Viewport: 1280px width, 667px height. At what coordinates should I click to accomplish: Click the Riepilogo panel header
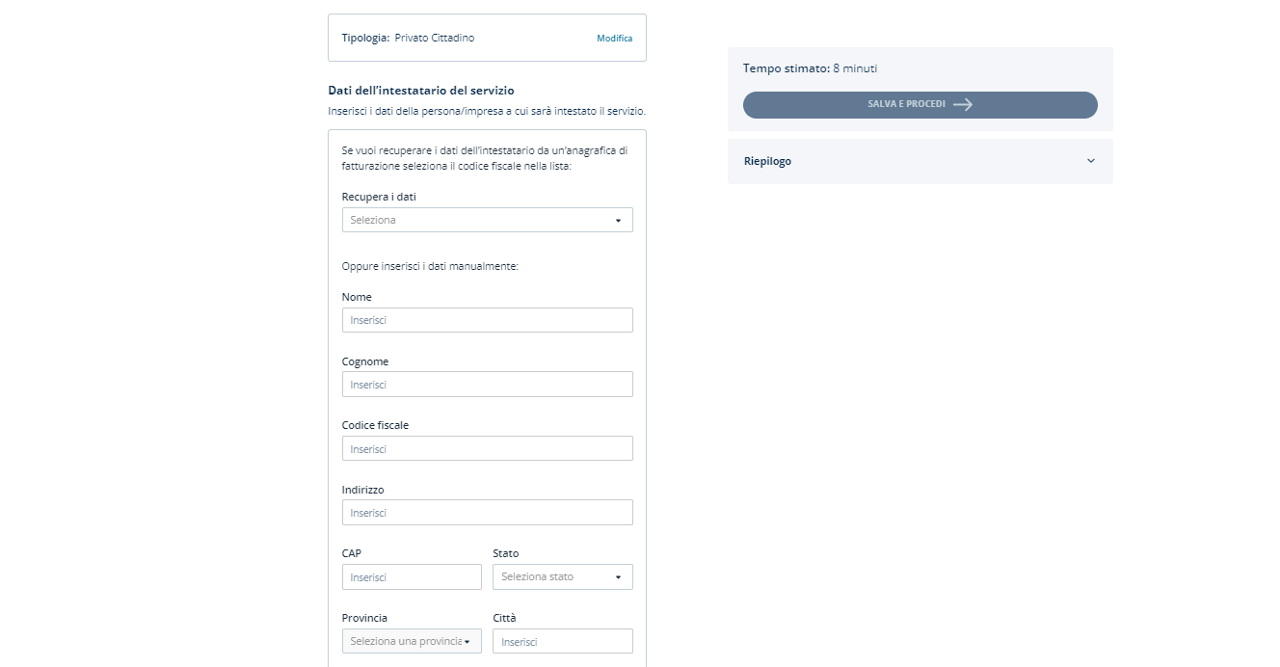point(900,161)
